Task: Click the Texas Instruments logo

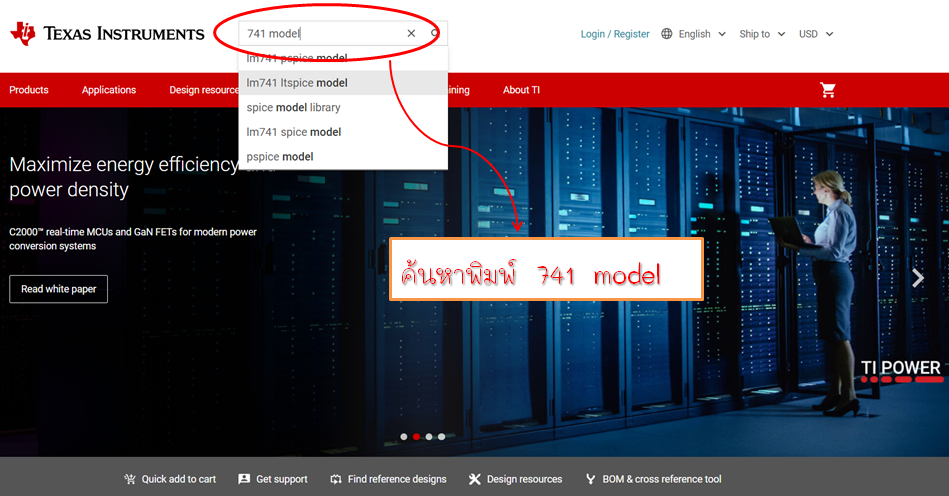Action: point(107,34)
